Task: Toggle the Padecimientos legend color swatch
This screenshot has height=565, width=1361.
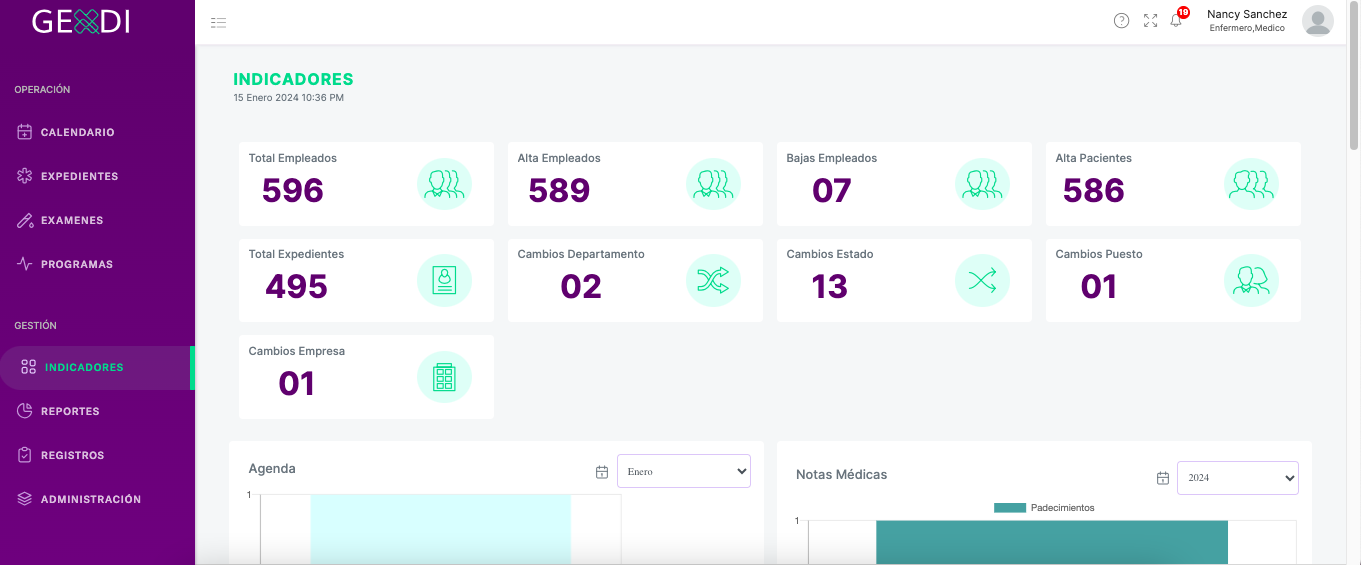Action: coord(1010,508)
